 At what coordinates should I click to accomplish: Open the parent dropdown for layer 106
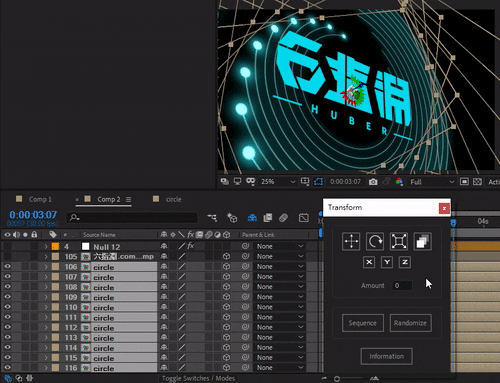280,267
